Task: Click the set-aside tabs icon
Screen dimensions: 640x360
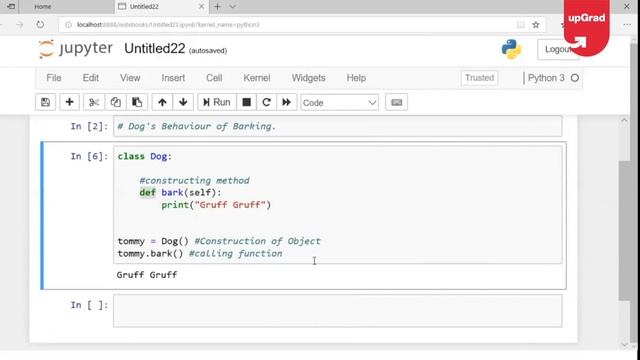Action: 11,7
